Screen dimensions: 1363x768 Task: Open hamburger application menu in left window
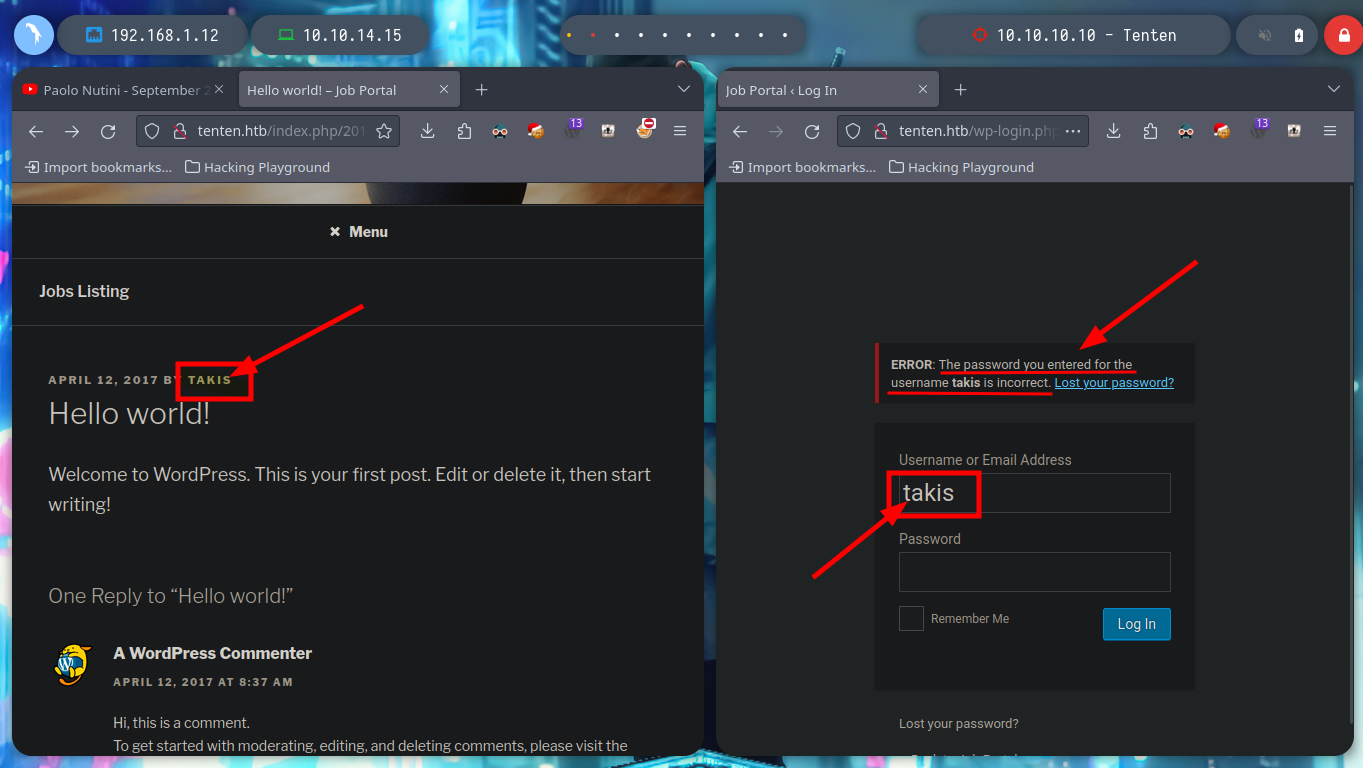click(x=680, y=131)
